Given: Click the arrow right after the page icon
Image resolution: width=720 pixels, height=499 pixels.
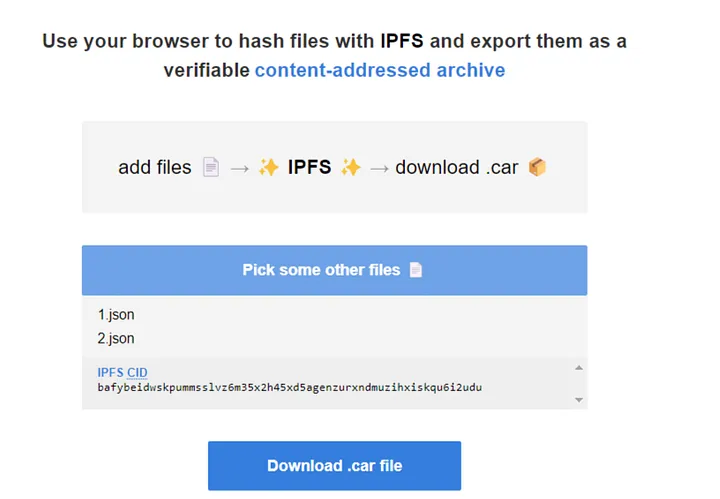Looking at the screenshot, I should pos(239,168).
